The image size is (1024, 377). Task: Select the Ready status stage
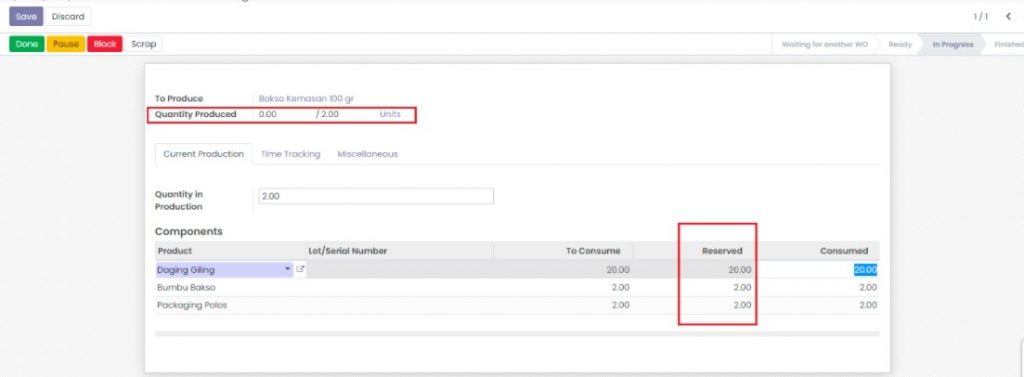(900, 44)
